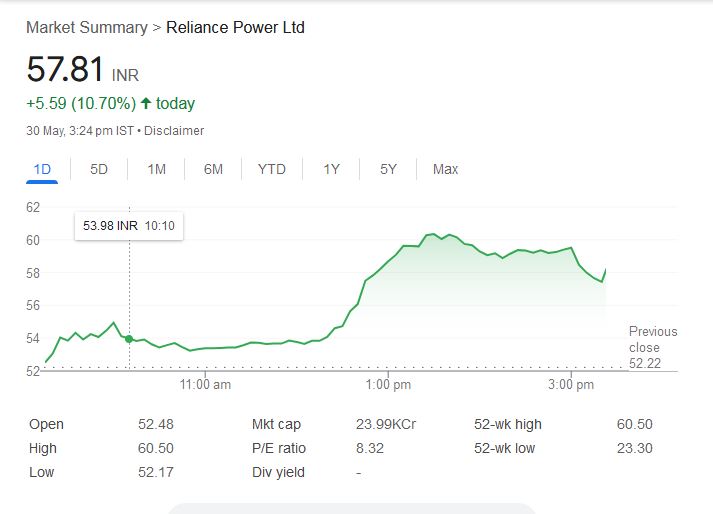Viewport: 713px width, 514px height.
Task: Click the P/E ratio value 8.32
Action: [x=370, y=448]
